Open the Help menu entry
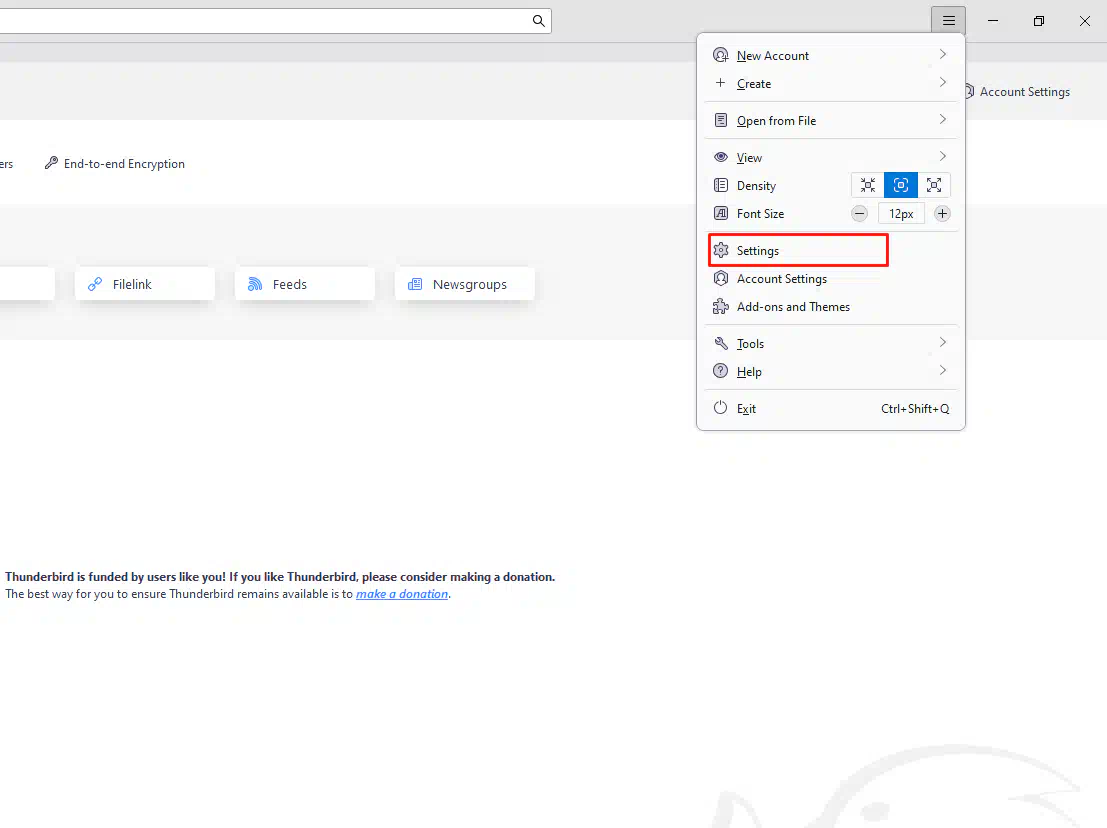This screenshot has width=1107, height=828. point(831,371)
